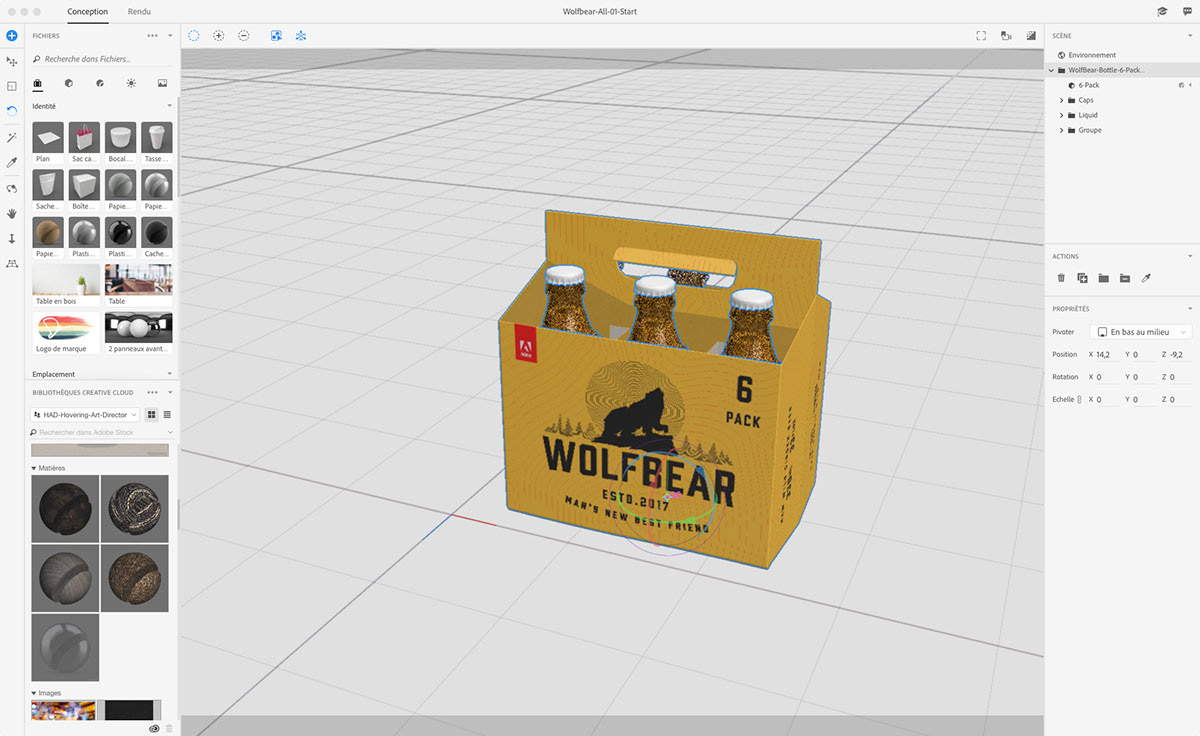Open Pivoter dropdown En bas au milieu
Image resolution: width=1200 pixels, height=736 pixels.
(x=1142, y=332)
